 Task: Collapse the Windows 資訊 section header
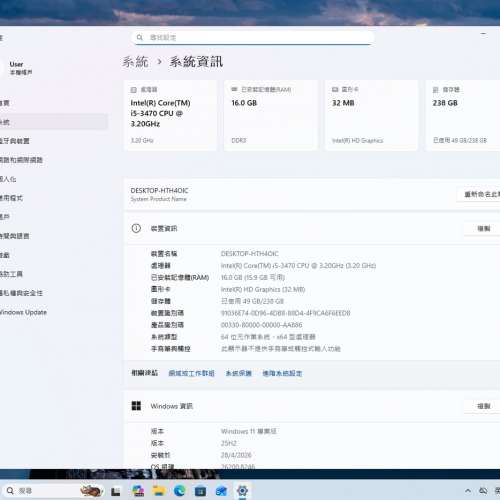(x=312, y=406)
